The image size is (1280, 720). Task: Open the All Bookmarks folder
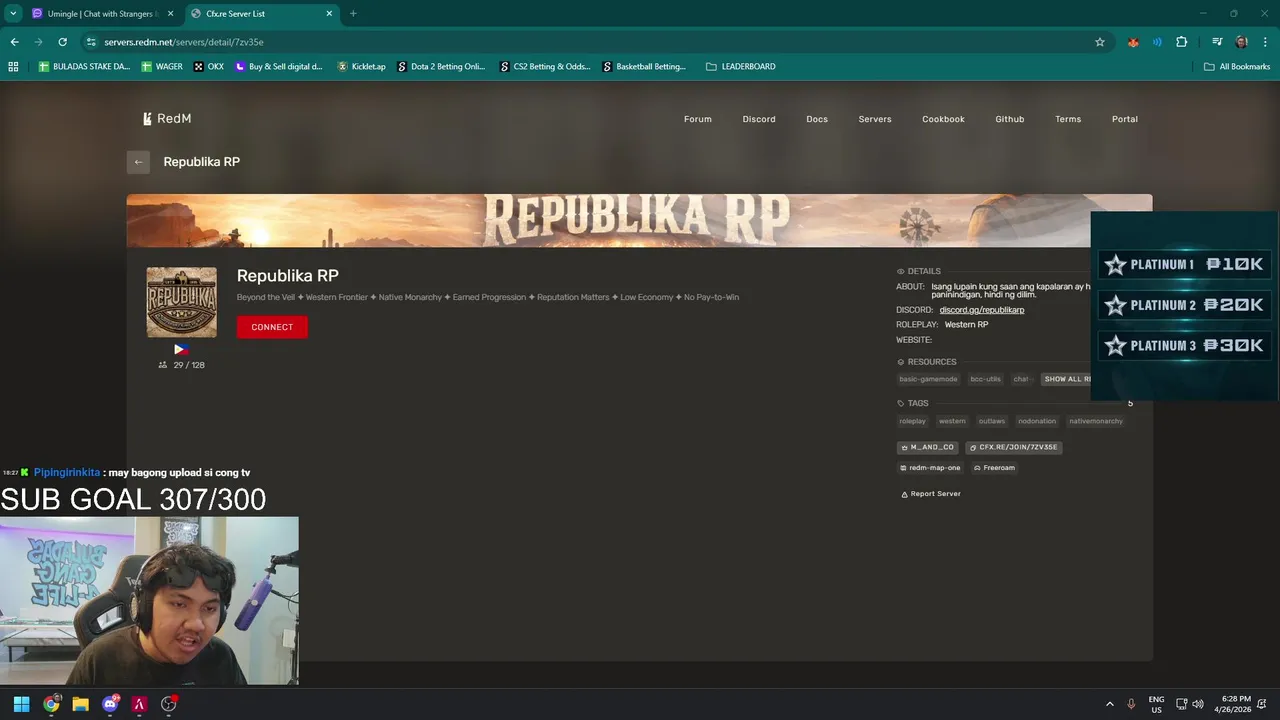[1237, 67]
